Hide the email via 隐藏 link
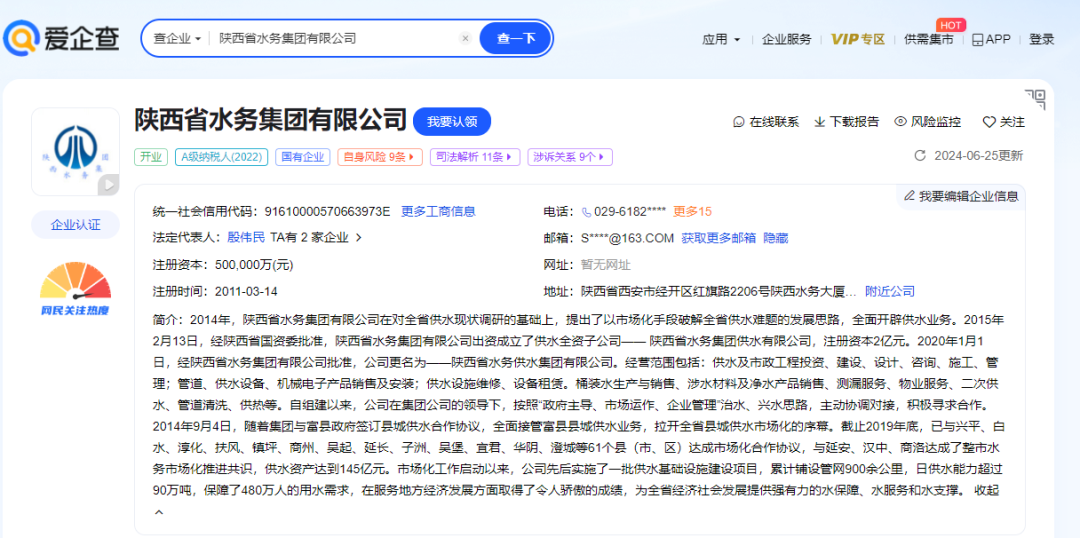The width and height of the screenshot is (1080, 538). point(775,238)
